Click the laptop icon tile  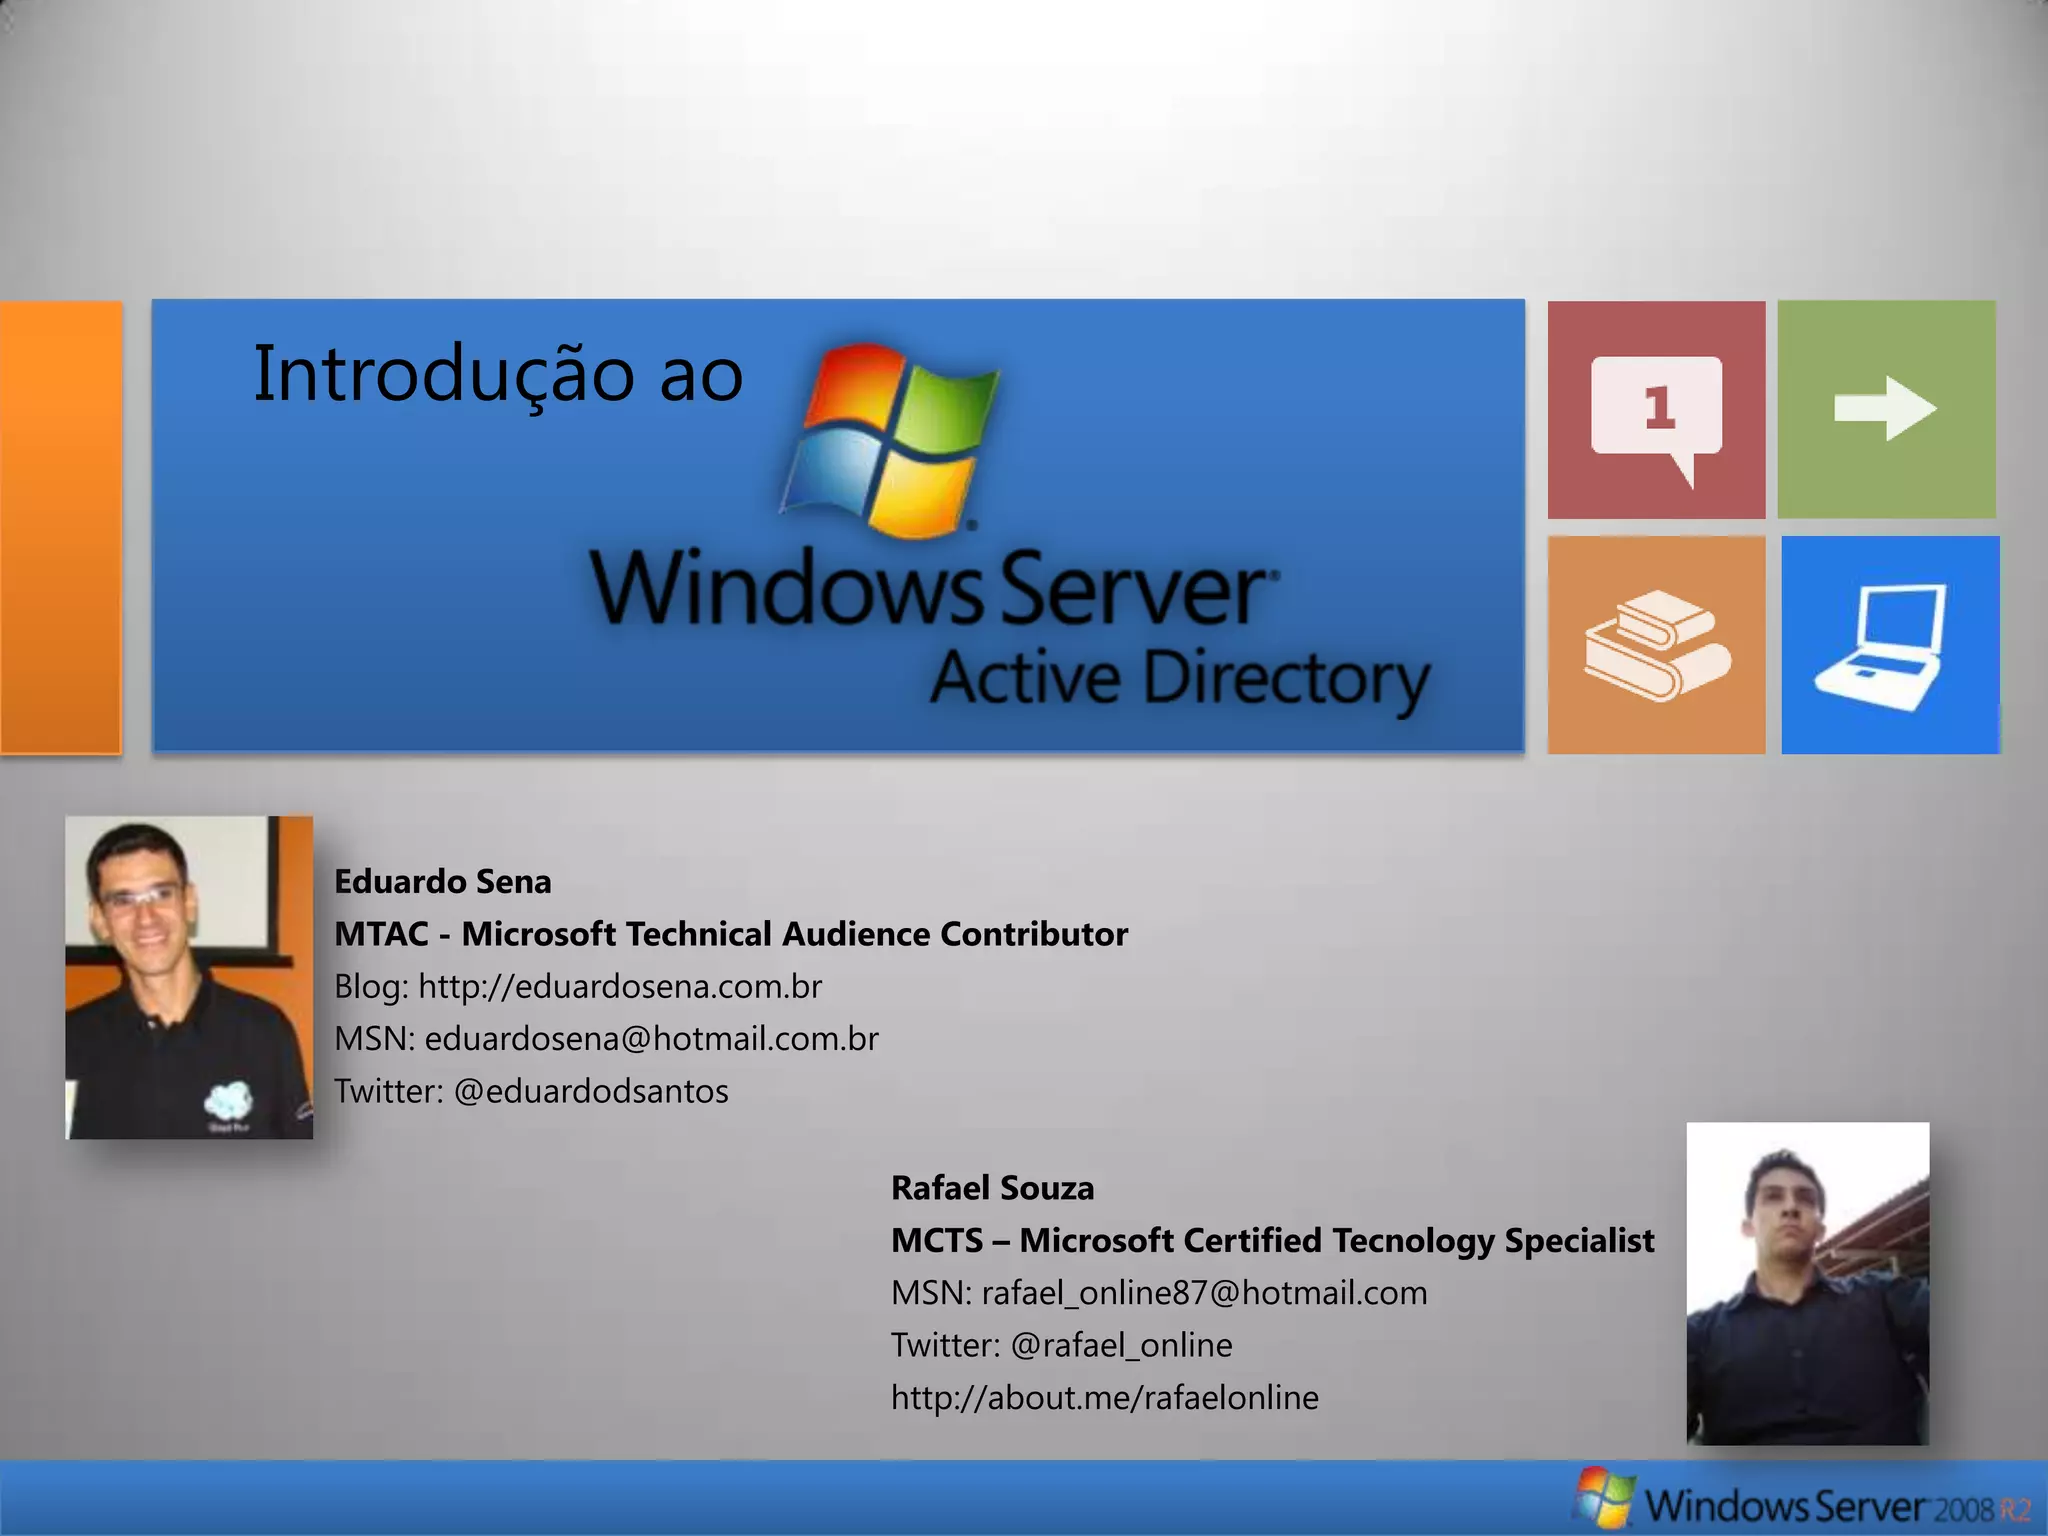point(1889,645)
